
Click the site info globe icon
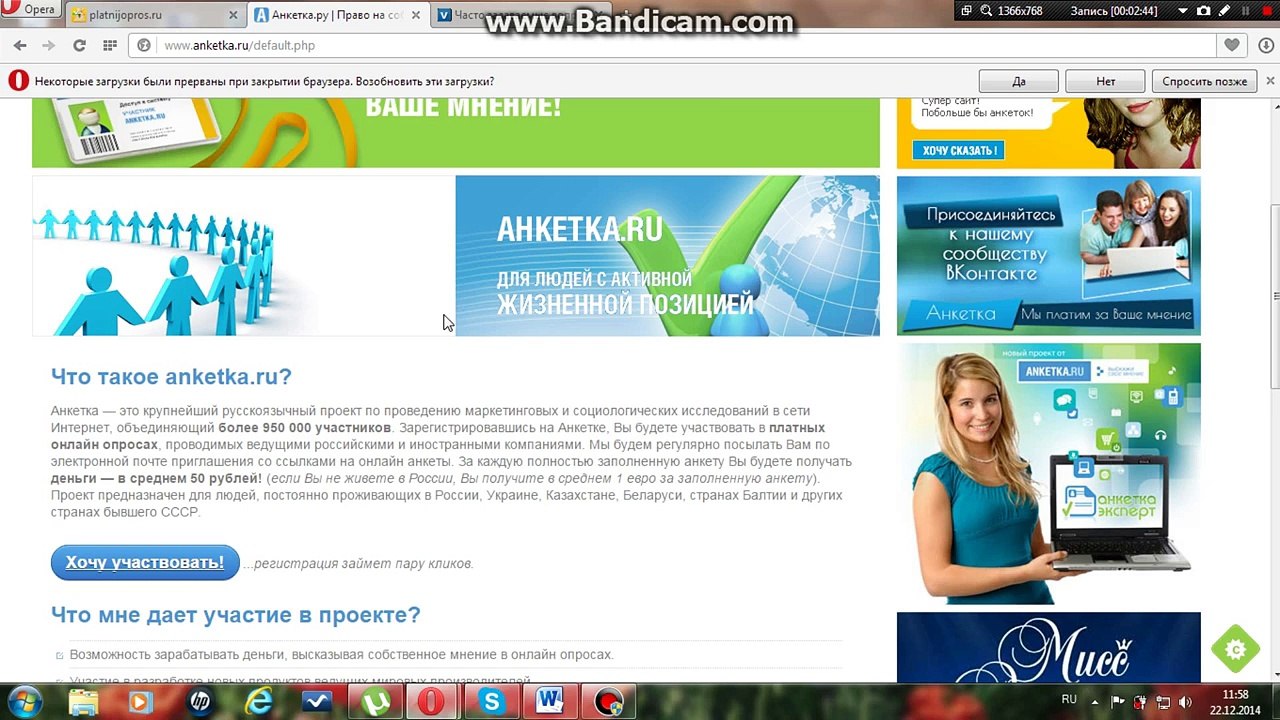click(x=144, y=45)
